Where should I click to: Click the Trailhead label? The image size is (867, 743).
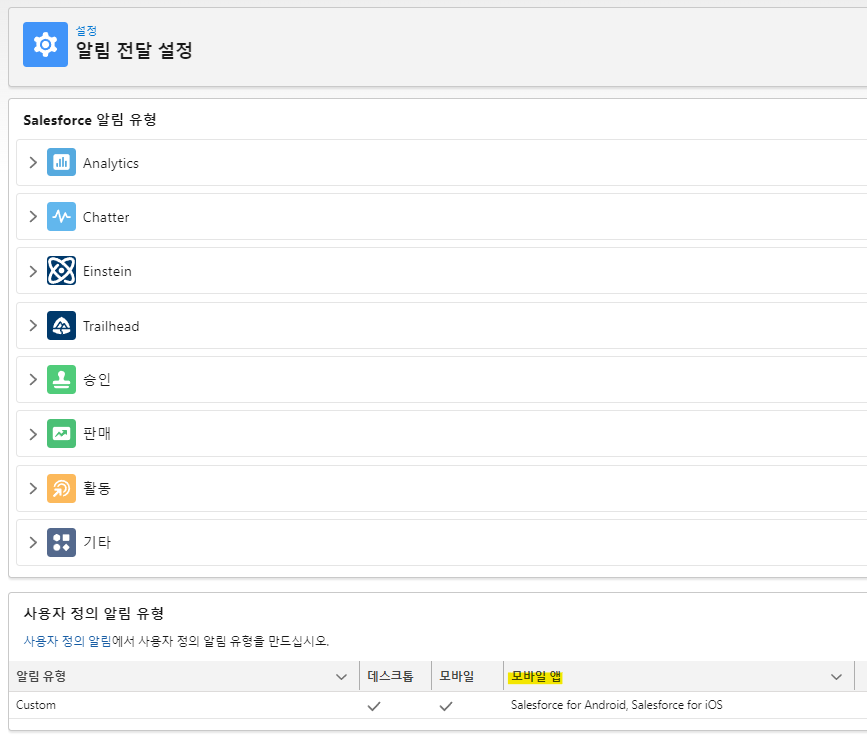click(x=111, y=326)
